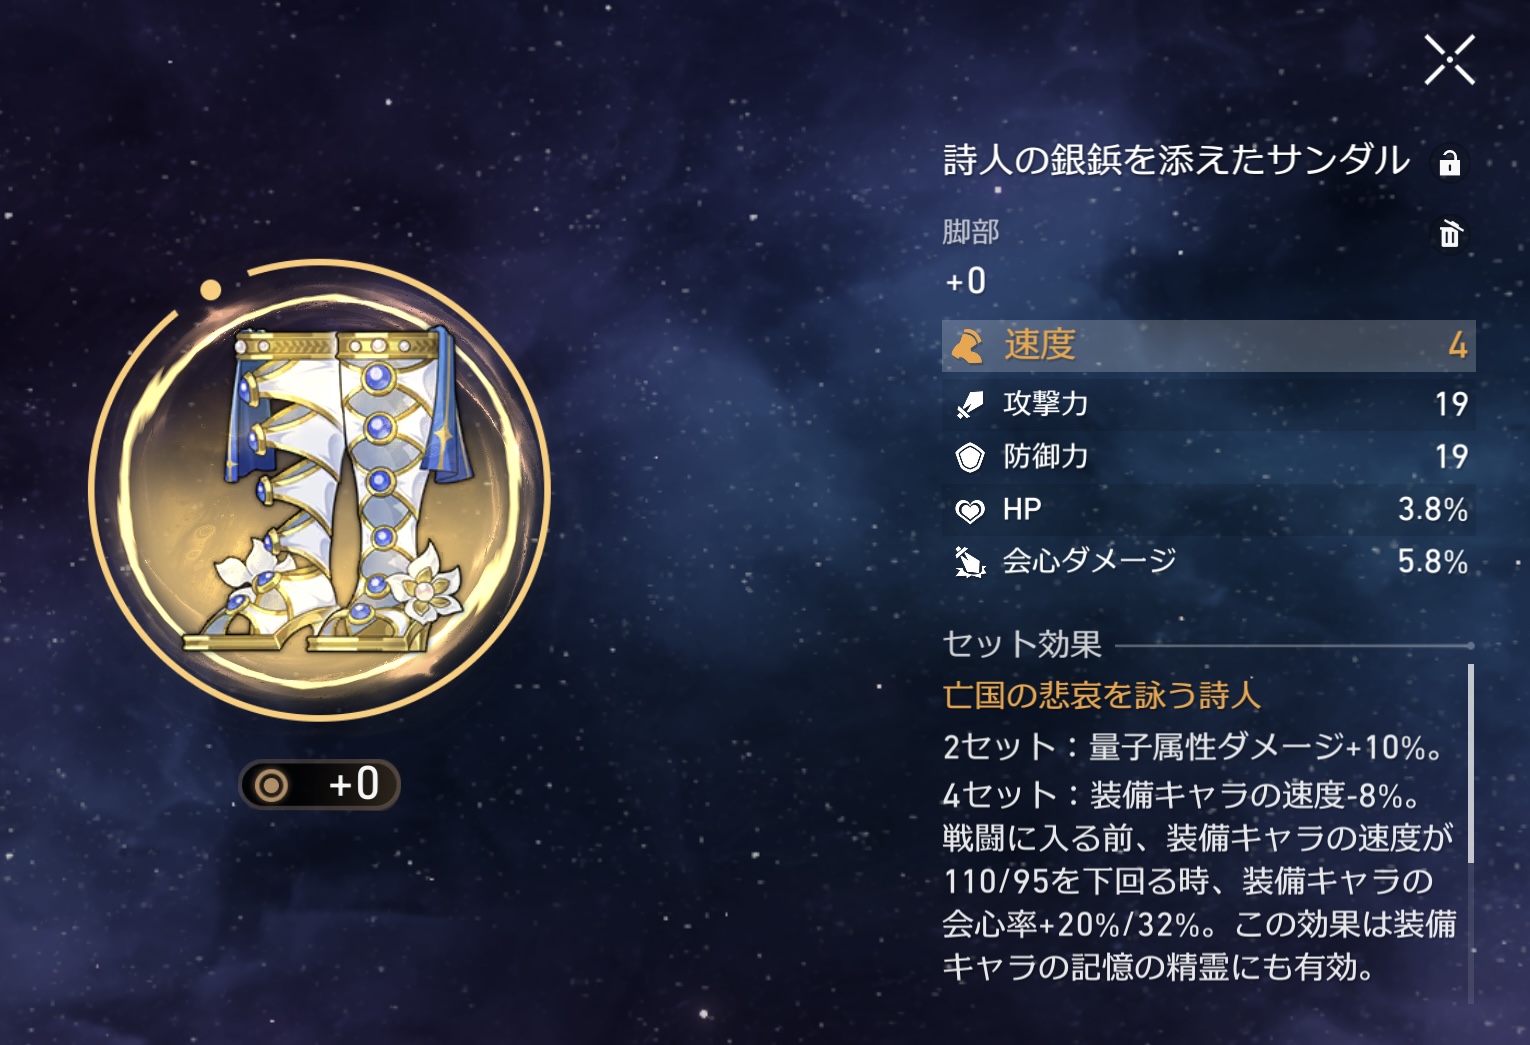The width and height of the screenshot is (1530, 1045).
Task: Click the crit damage icon
Action: click(969, 562)
